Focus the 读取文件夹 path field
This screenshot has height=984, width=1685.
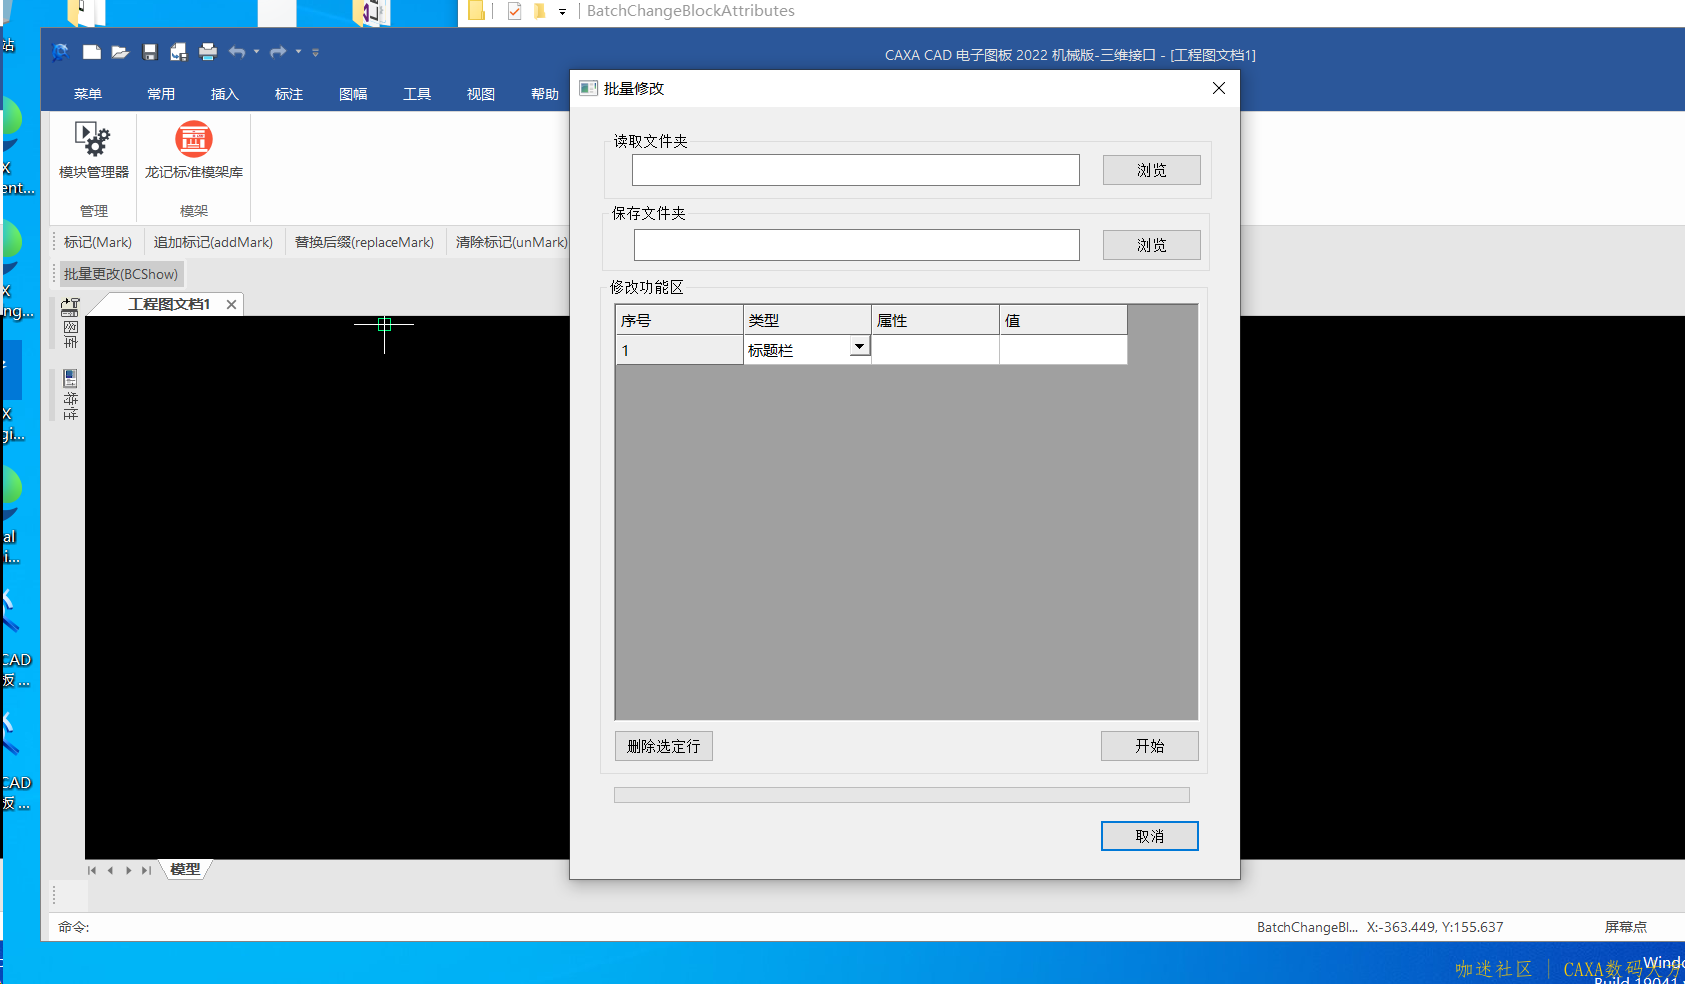click(x=856, y=170)
